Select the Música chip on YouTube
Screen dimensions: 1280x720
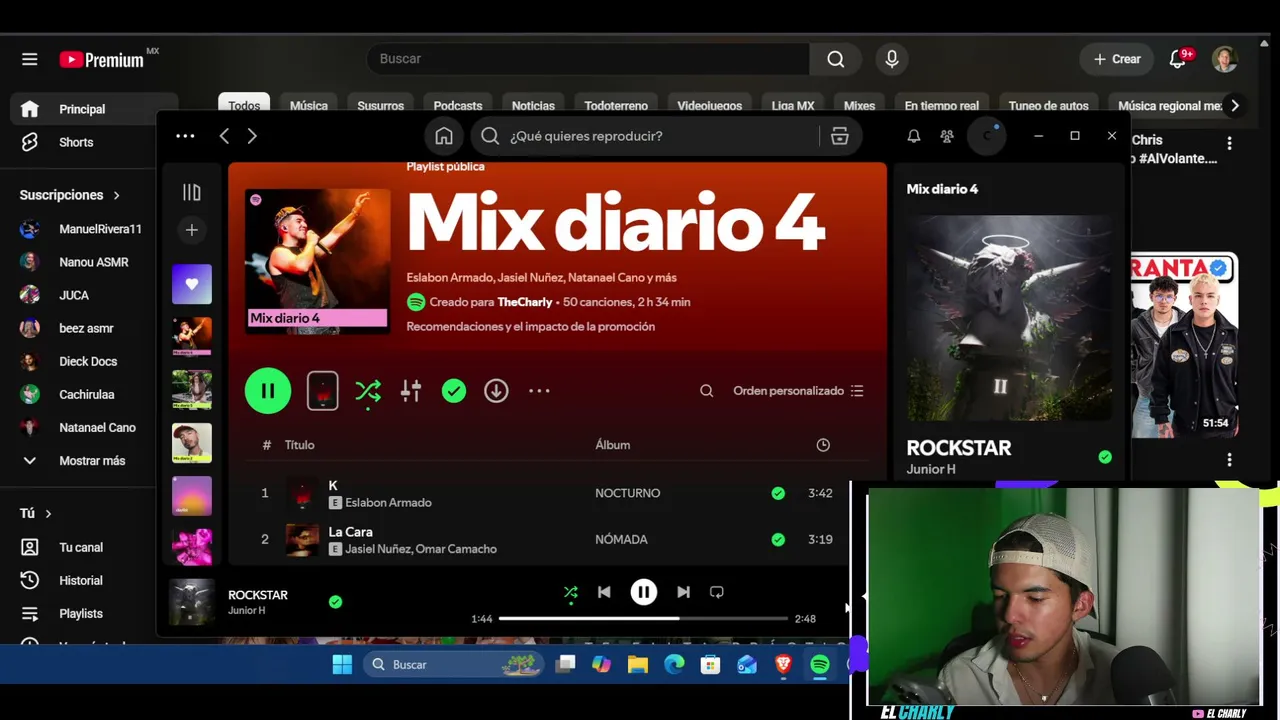(x=309, y=105)
